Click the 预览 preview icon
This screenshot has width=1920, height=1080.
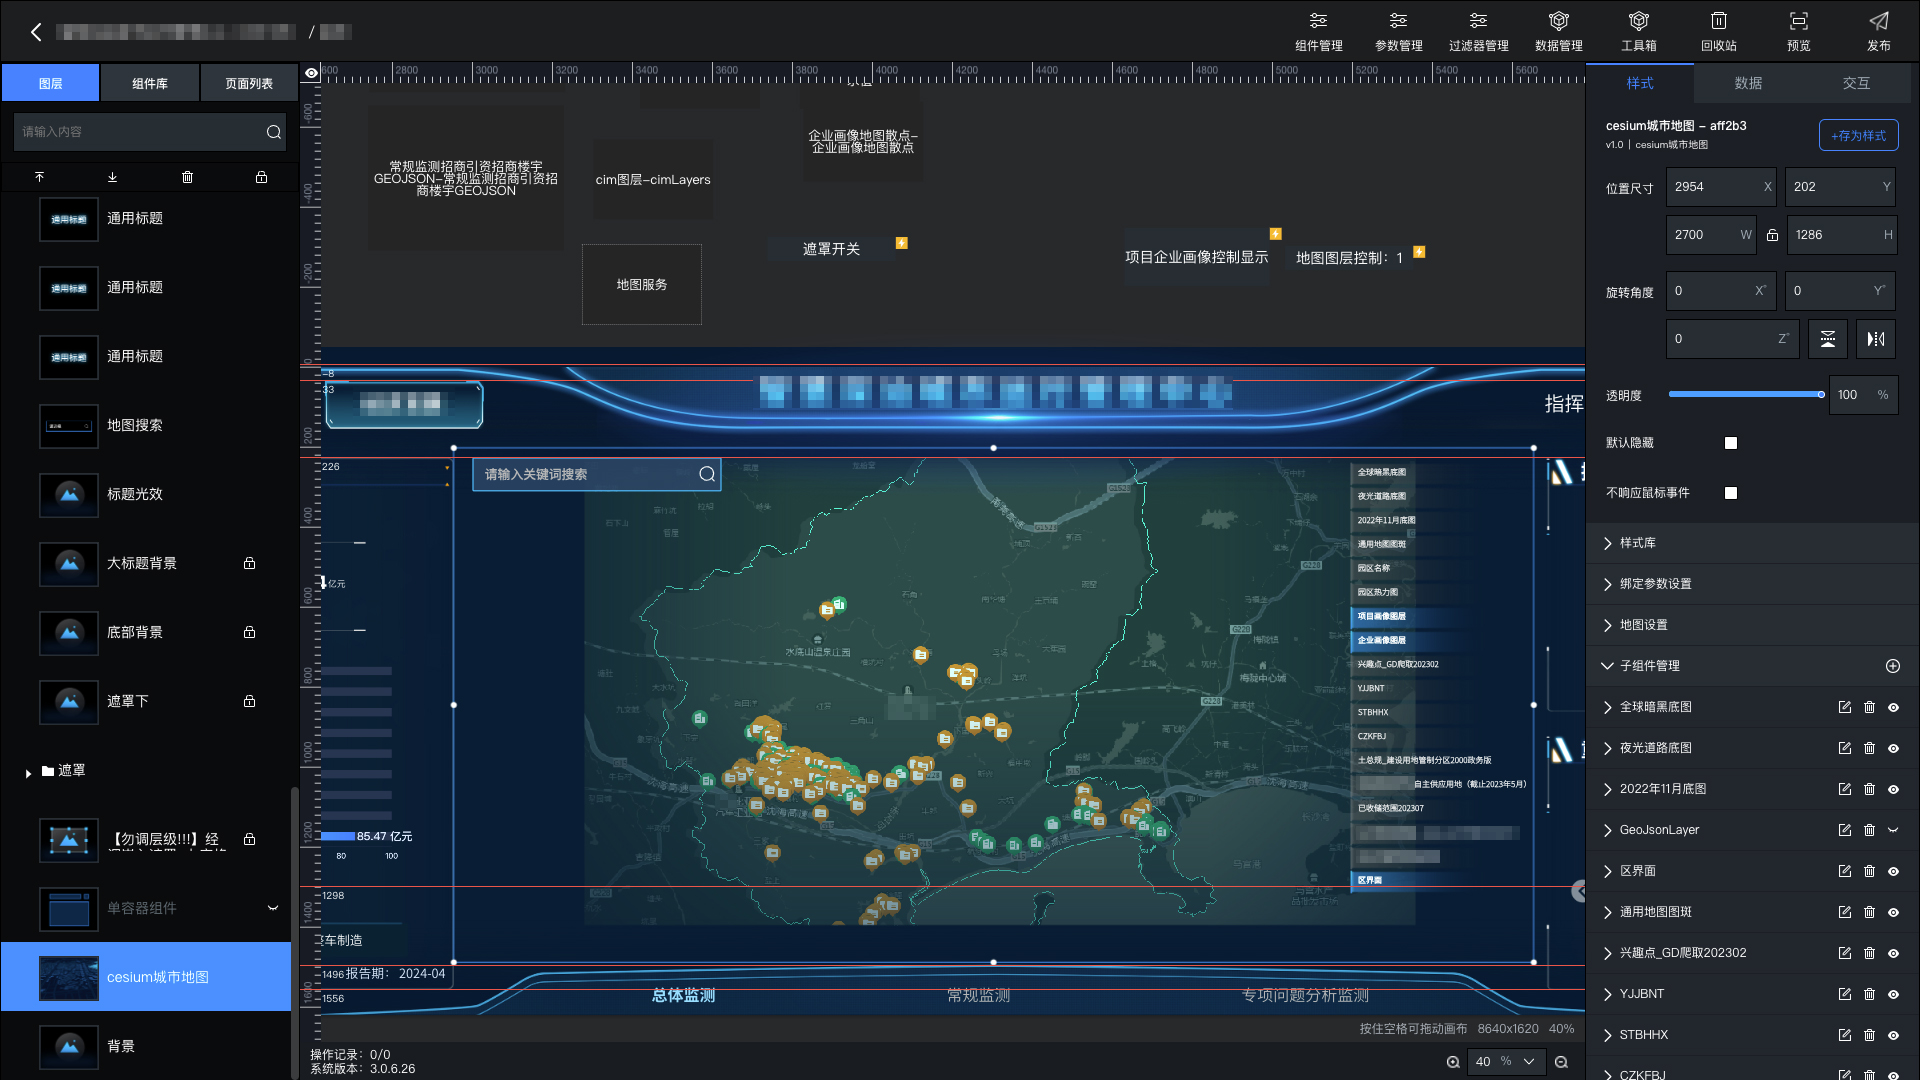click(1798, 22)
